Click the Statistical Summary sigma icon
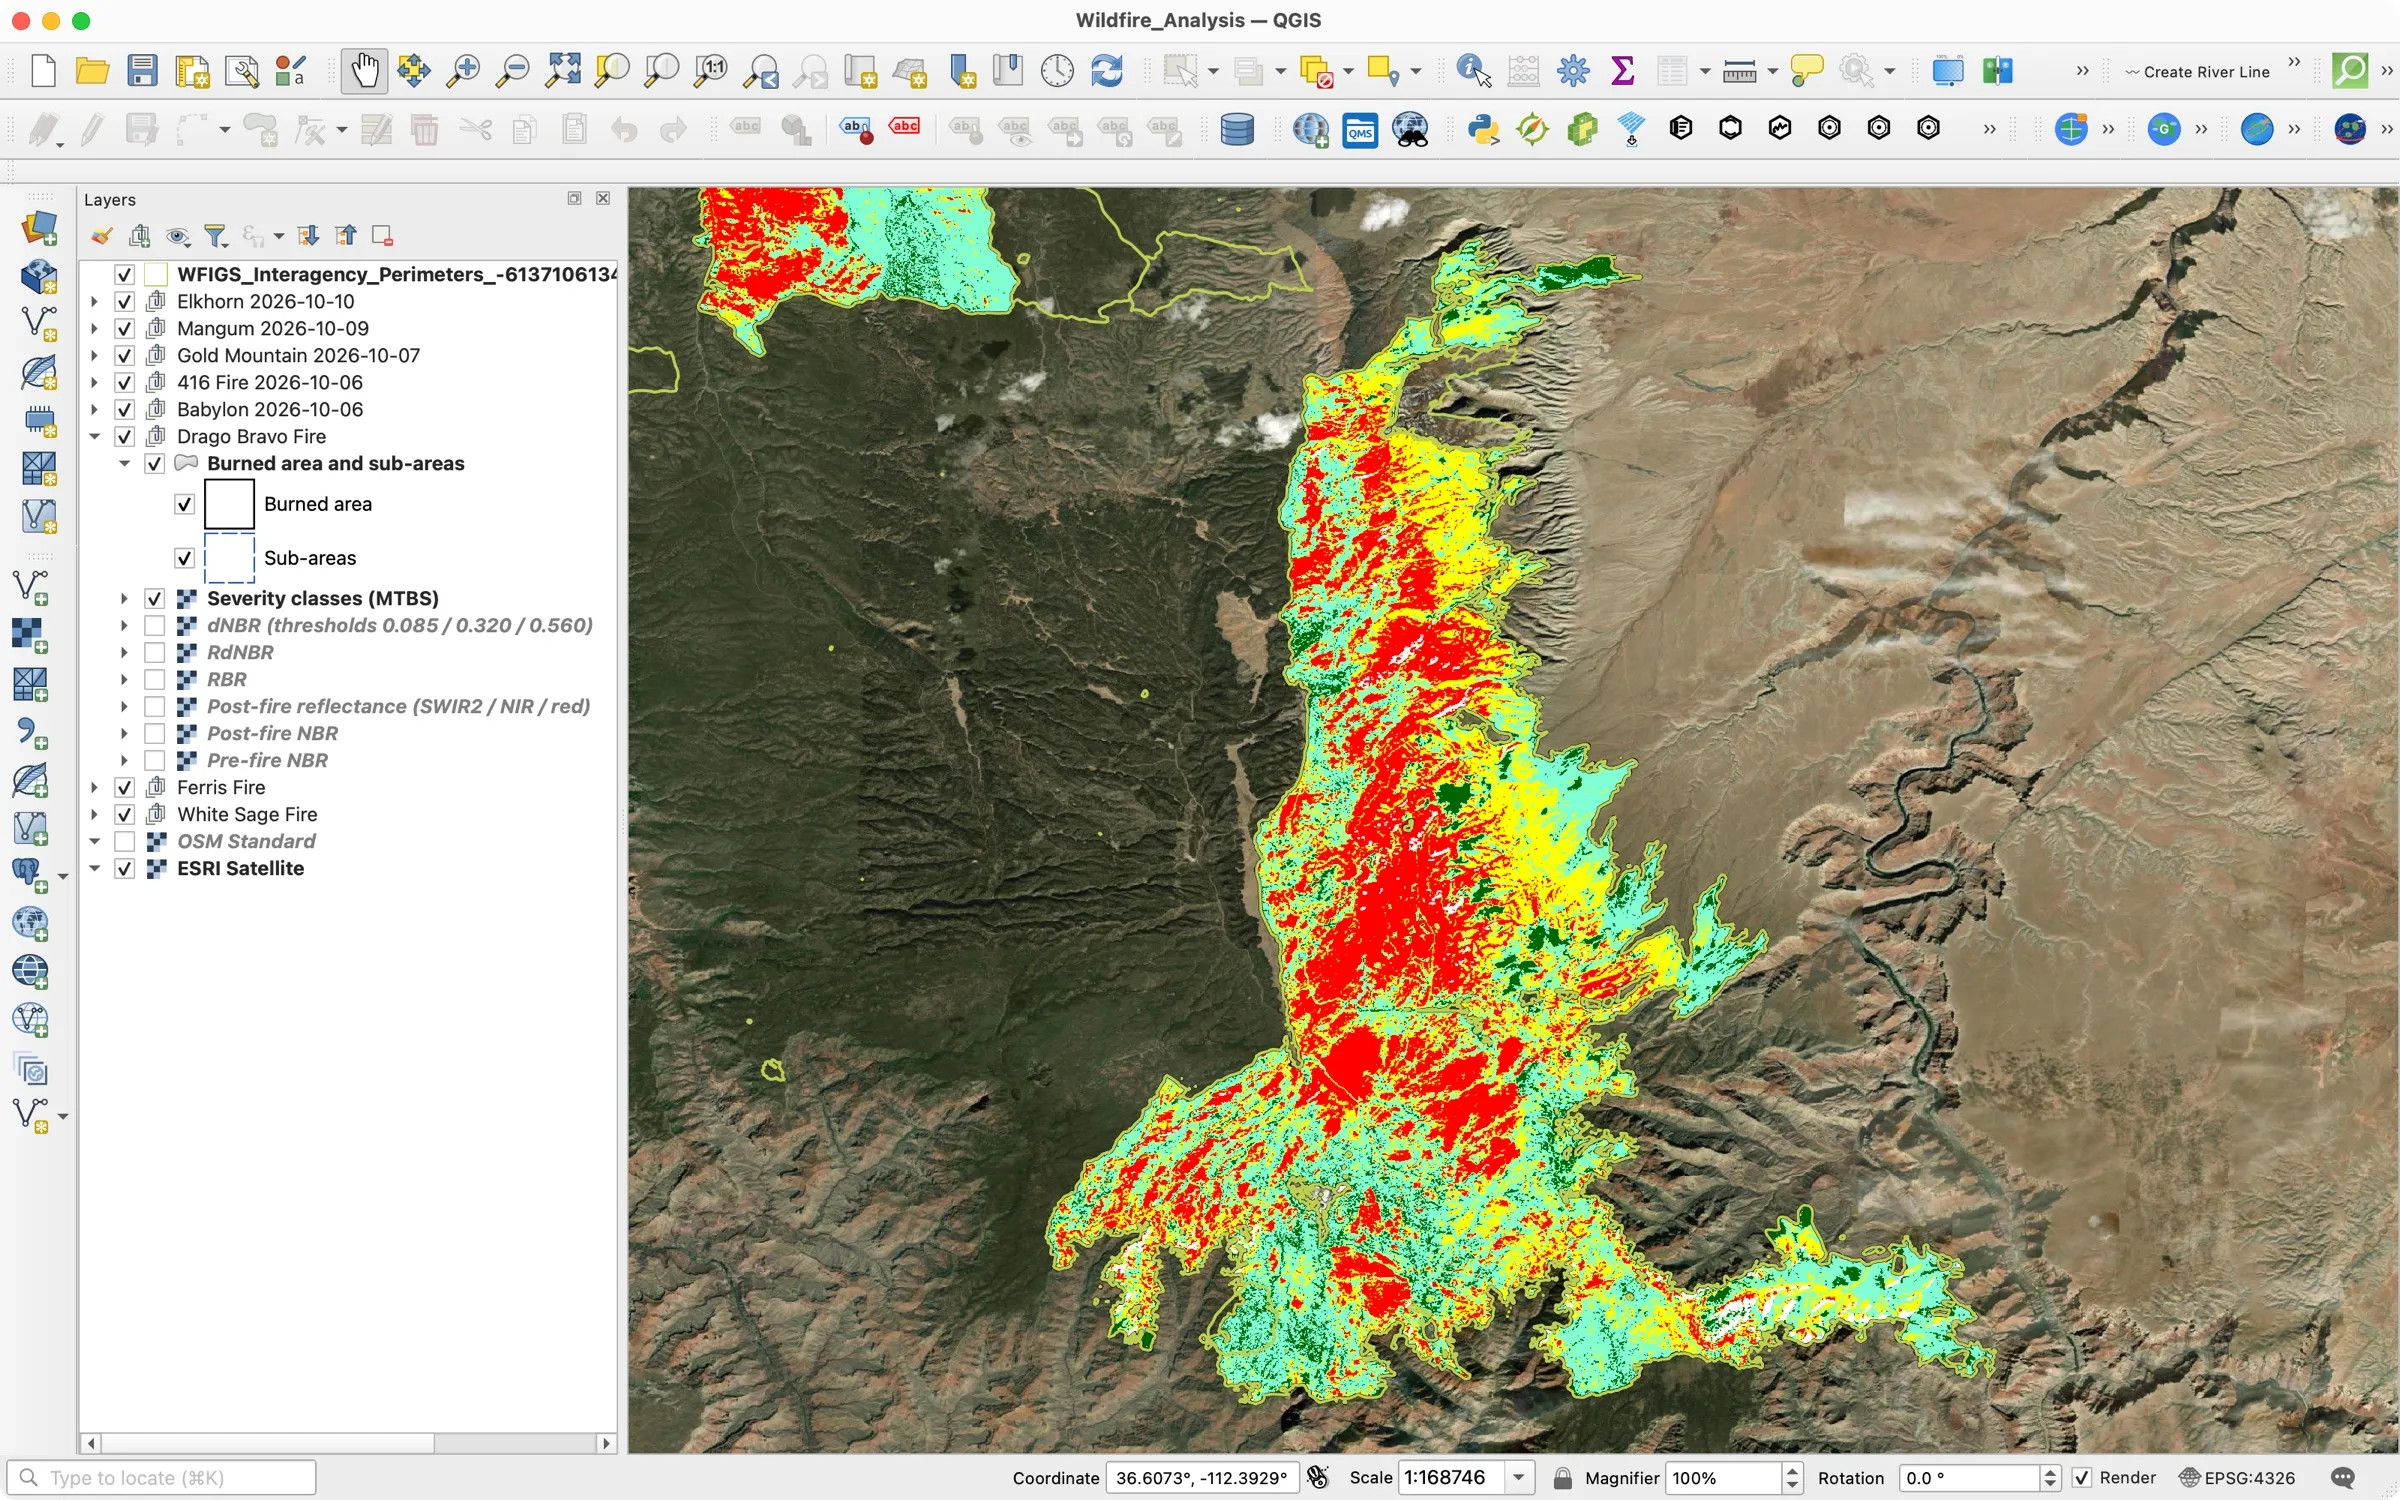2400x1500 pixels. [1622, 71]
